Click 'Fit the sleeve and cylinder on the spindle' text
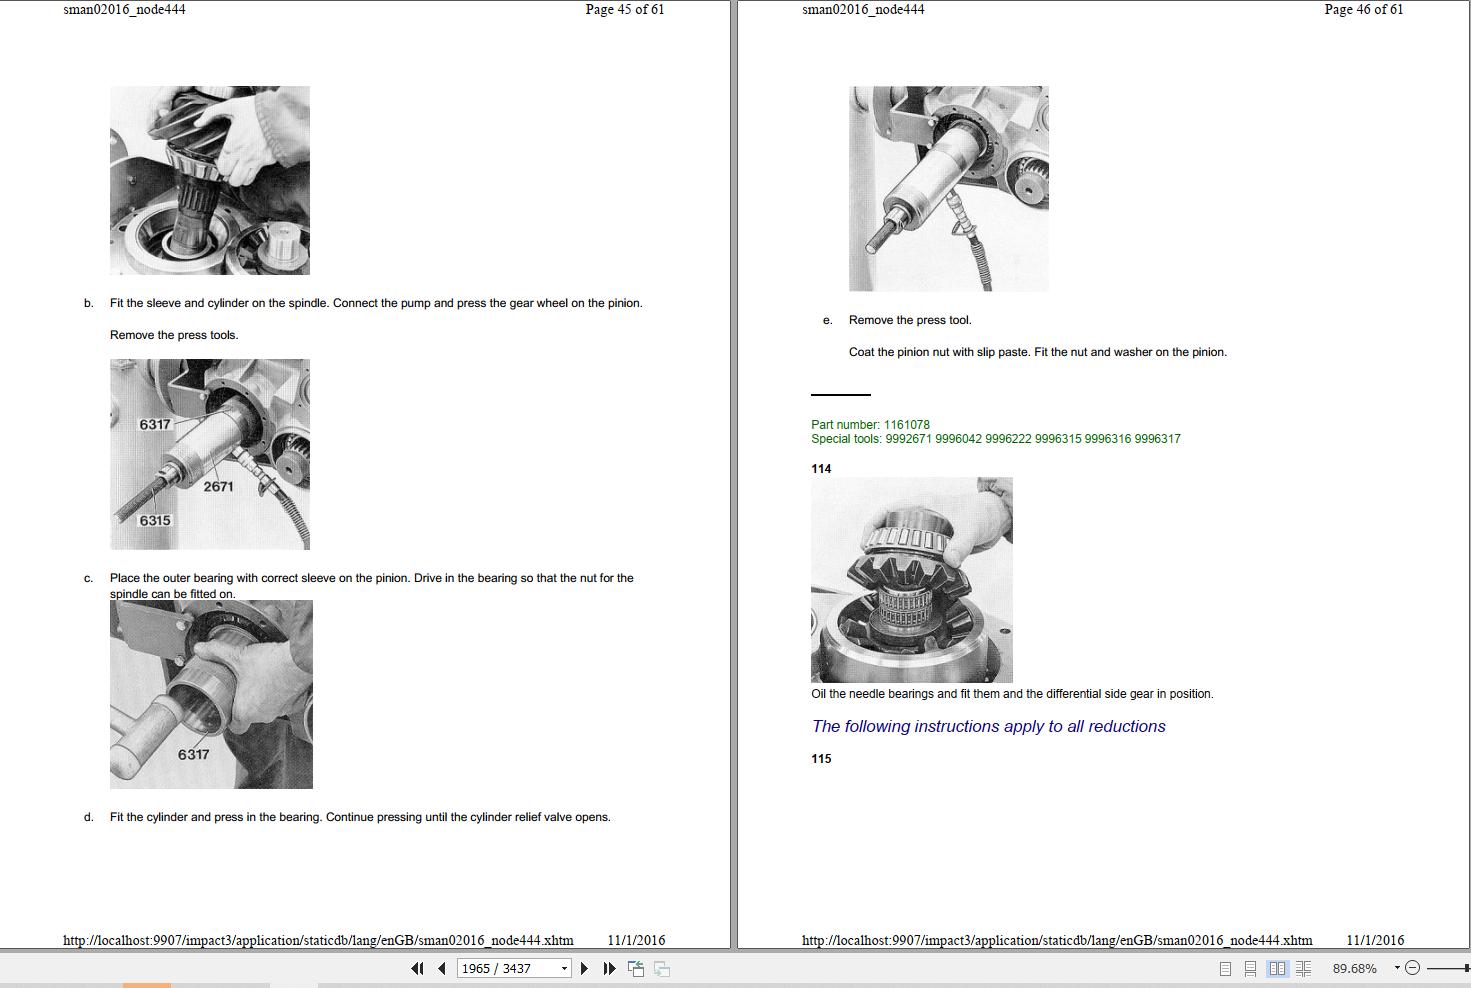The image size is (1471, 988). (x=376, y=303)
